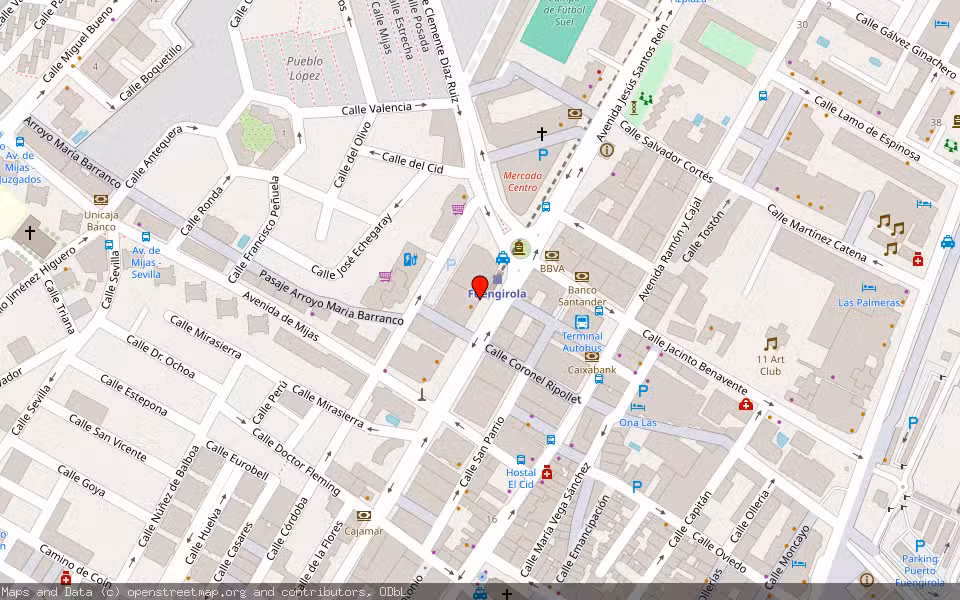960x600 pixels.
Task: Click the Calle San Vicente street label
Action: [x=108, y=438]
